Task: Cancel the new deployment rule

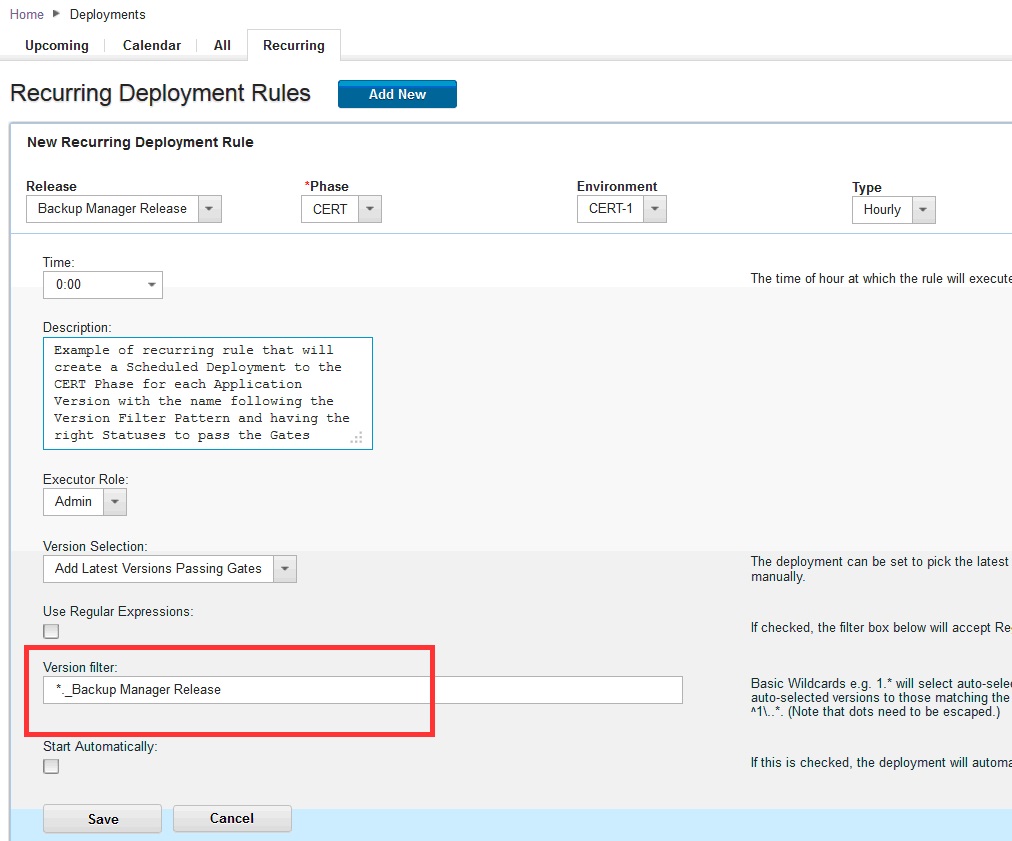Action: [232, 818]
